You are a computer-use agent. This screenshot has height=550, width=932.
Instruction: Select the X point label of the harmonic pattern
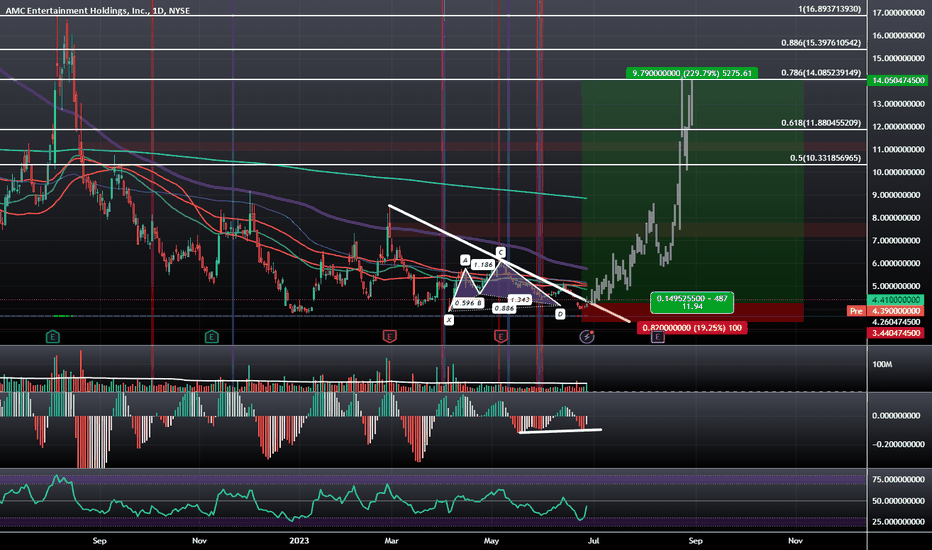[x=449, y=320]
